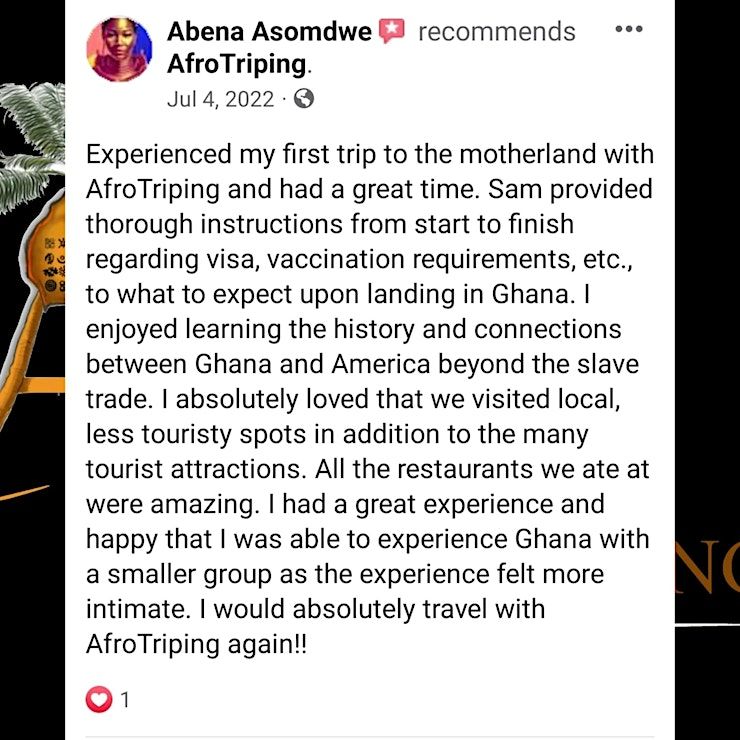Click the white line under gold letters

tap(709, 625)
